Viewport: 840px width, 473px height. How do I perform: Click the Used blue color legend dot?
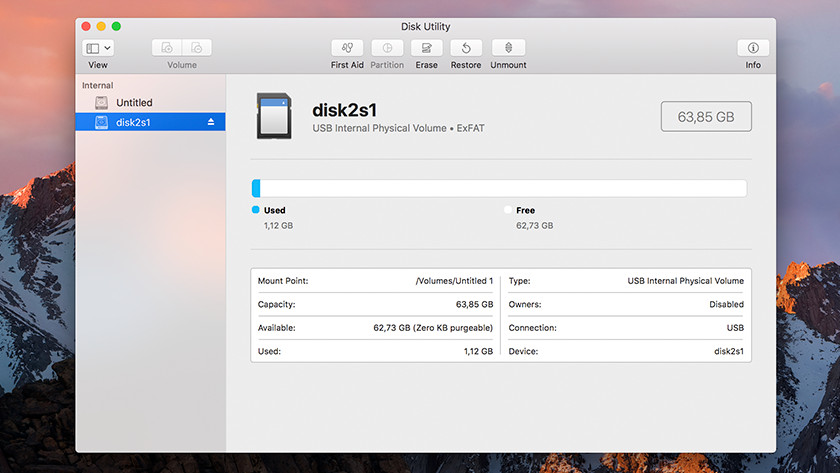tap(256, 210)
